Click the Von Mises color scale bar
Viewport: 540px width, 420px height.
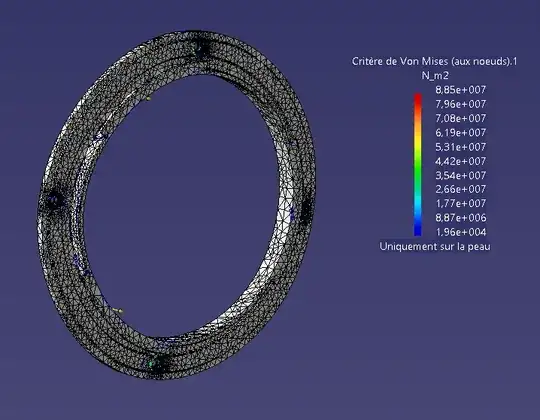coord(418,165)
